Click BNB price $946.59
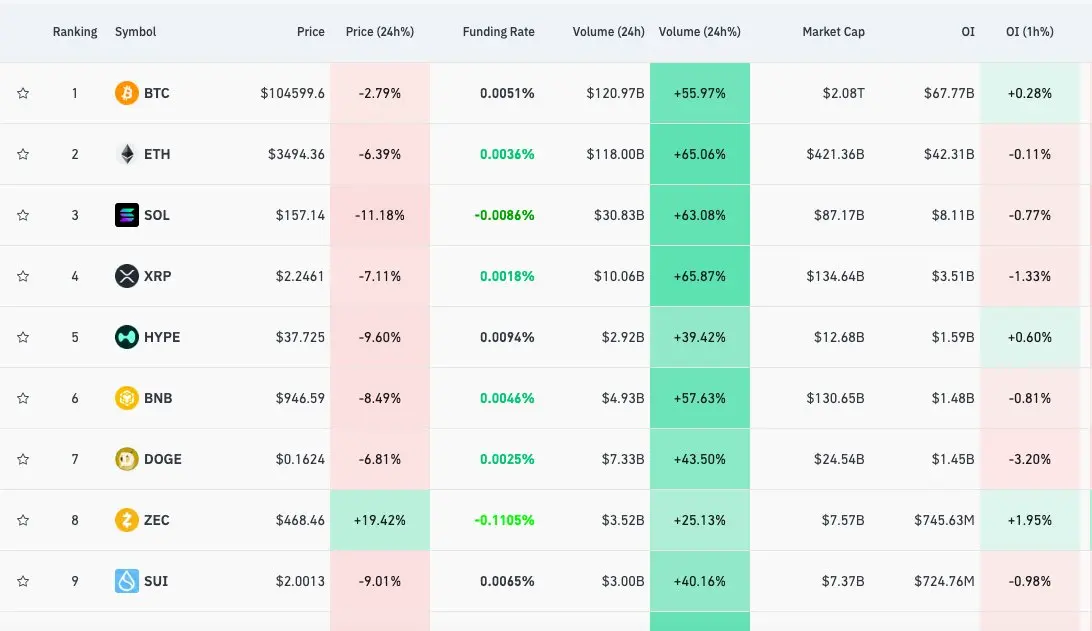The image size is (1092, 631). point(300,398)
